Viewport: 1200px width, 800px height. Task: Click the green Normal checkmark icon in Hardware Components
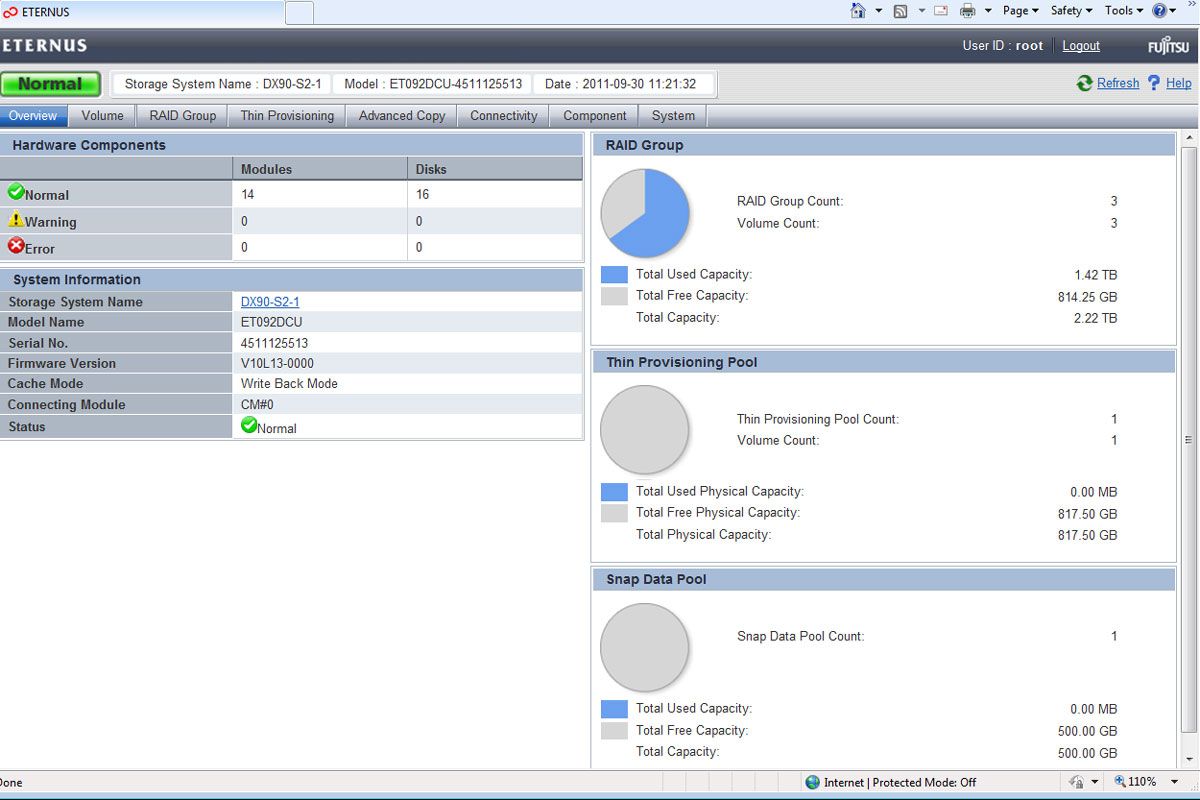click(x=16, y=192)
